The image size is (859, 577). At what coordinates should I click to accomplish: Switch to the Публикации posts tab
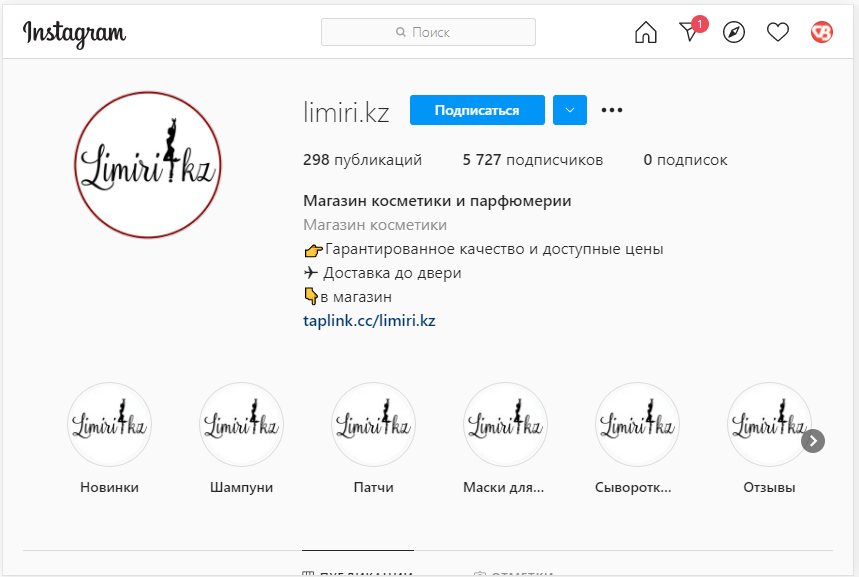358,570
